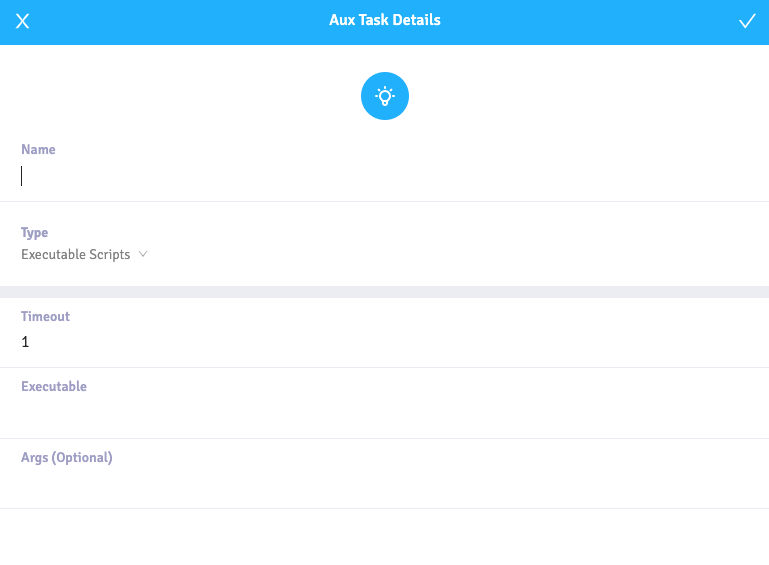
Task: Select the Timeout value field showing 1
Action: 384,342
